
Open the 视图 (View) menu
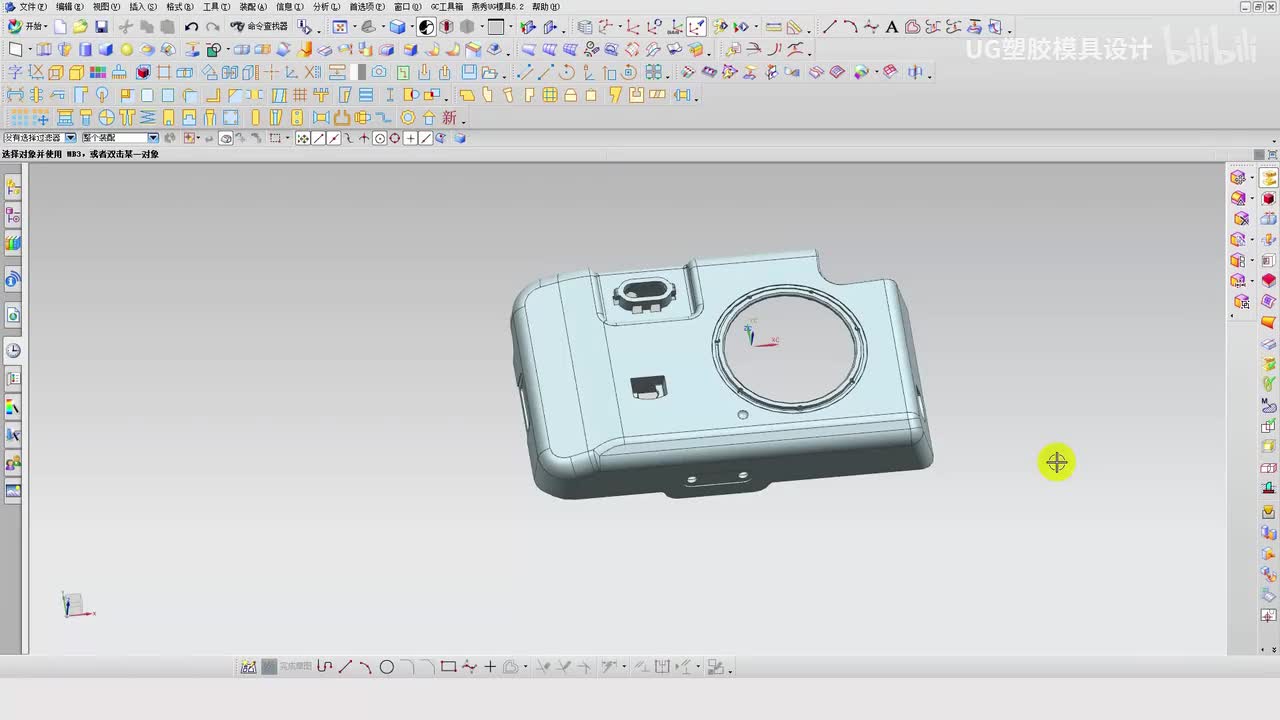click(106, 6)
